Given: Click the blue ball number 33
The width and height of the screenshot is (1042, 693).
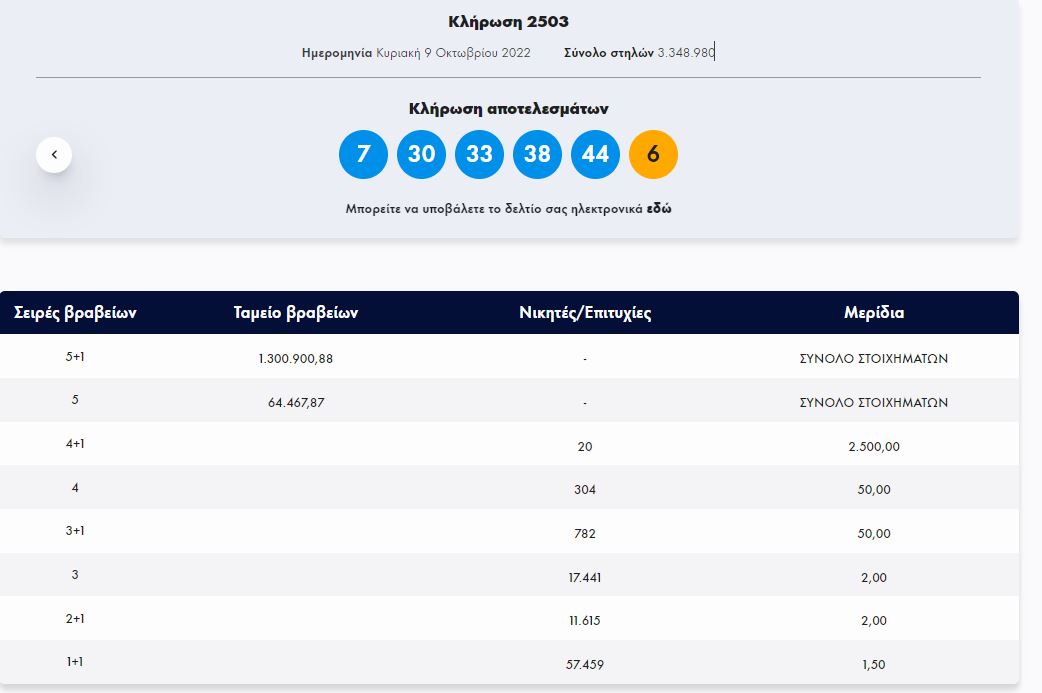Looking at the screenshot, I should (x=479, y=155).
